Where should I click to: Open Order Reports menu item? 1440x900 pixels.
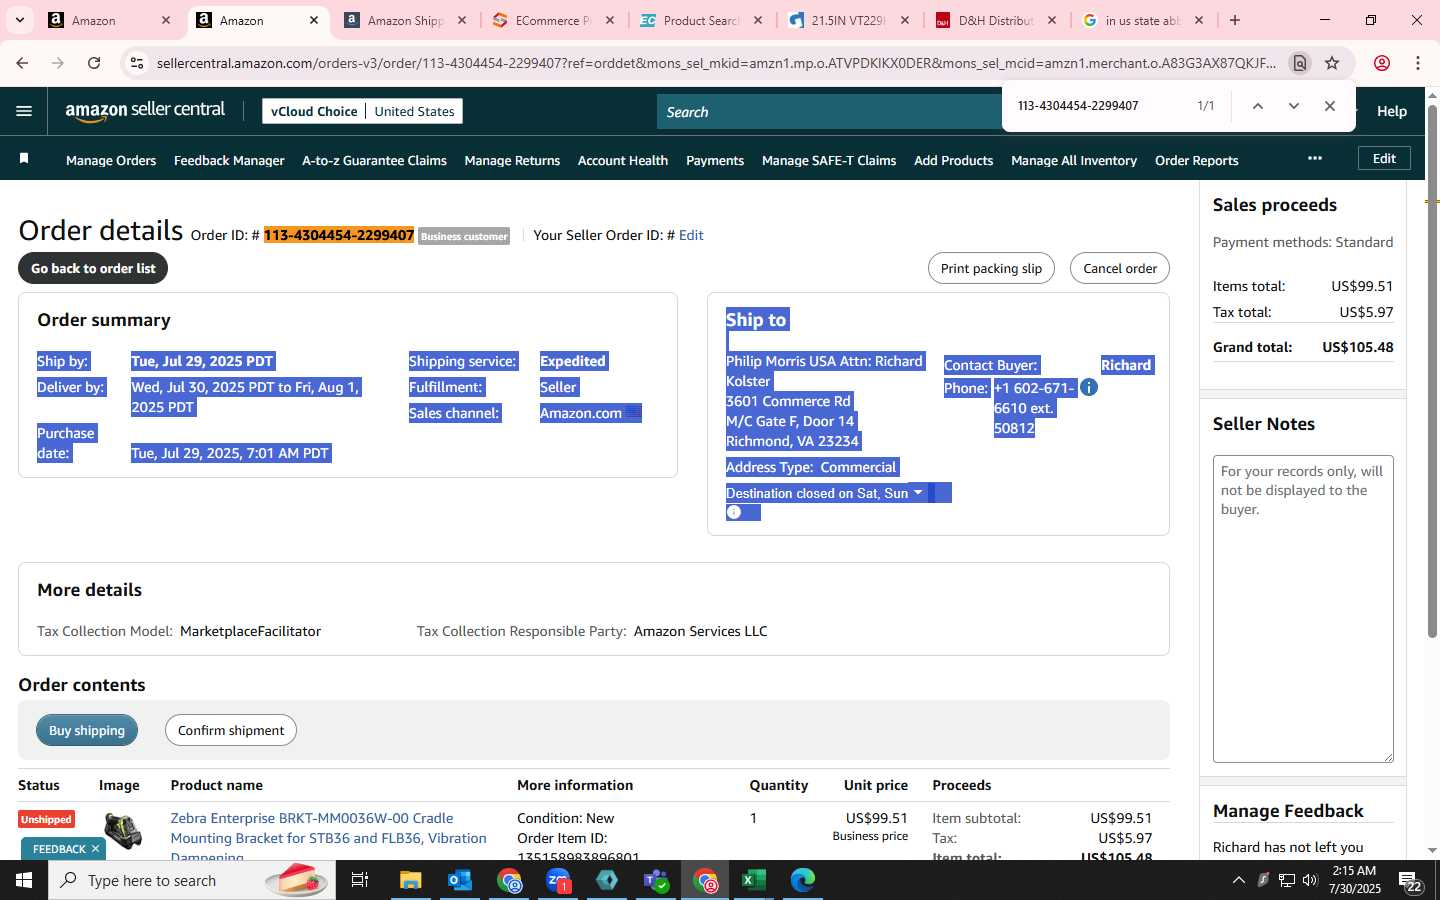pos(1196,160)
